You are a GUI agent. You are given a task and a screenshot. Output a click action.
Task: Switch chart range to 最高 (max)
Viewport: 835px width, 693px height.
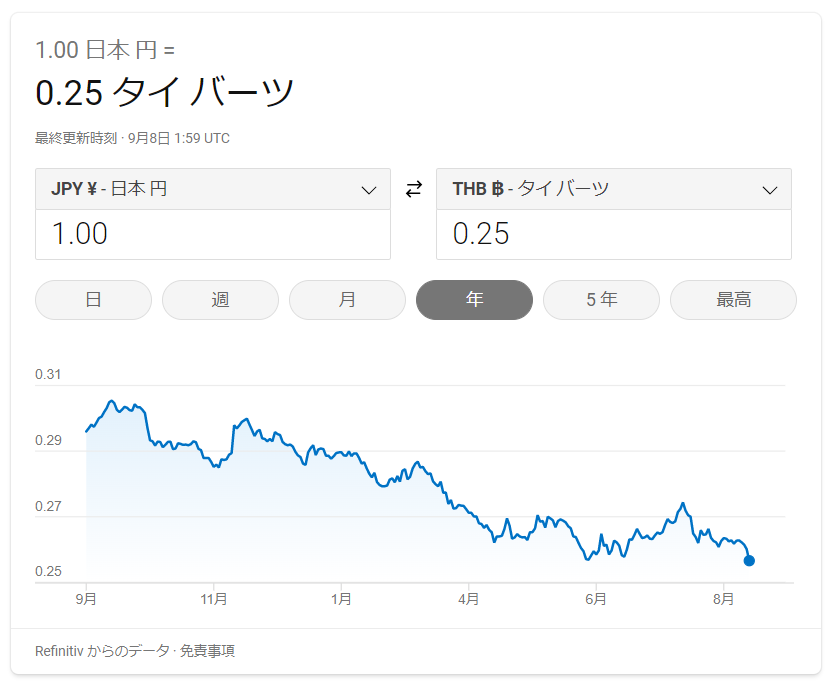pyautogui.click(x=733, y=300)
